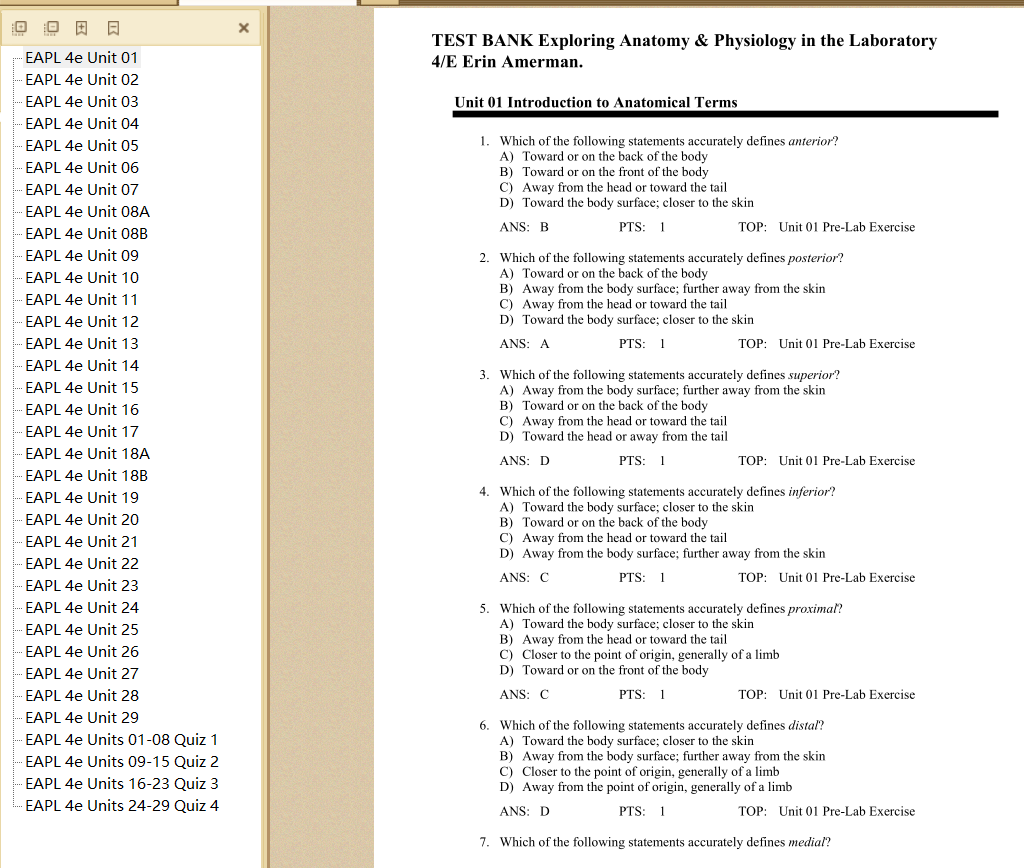
Task: Jump to bookmark EAPL 4e Unit 02
Action: (82, 80)
